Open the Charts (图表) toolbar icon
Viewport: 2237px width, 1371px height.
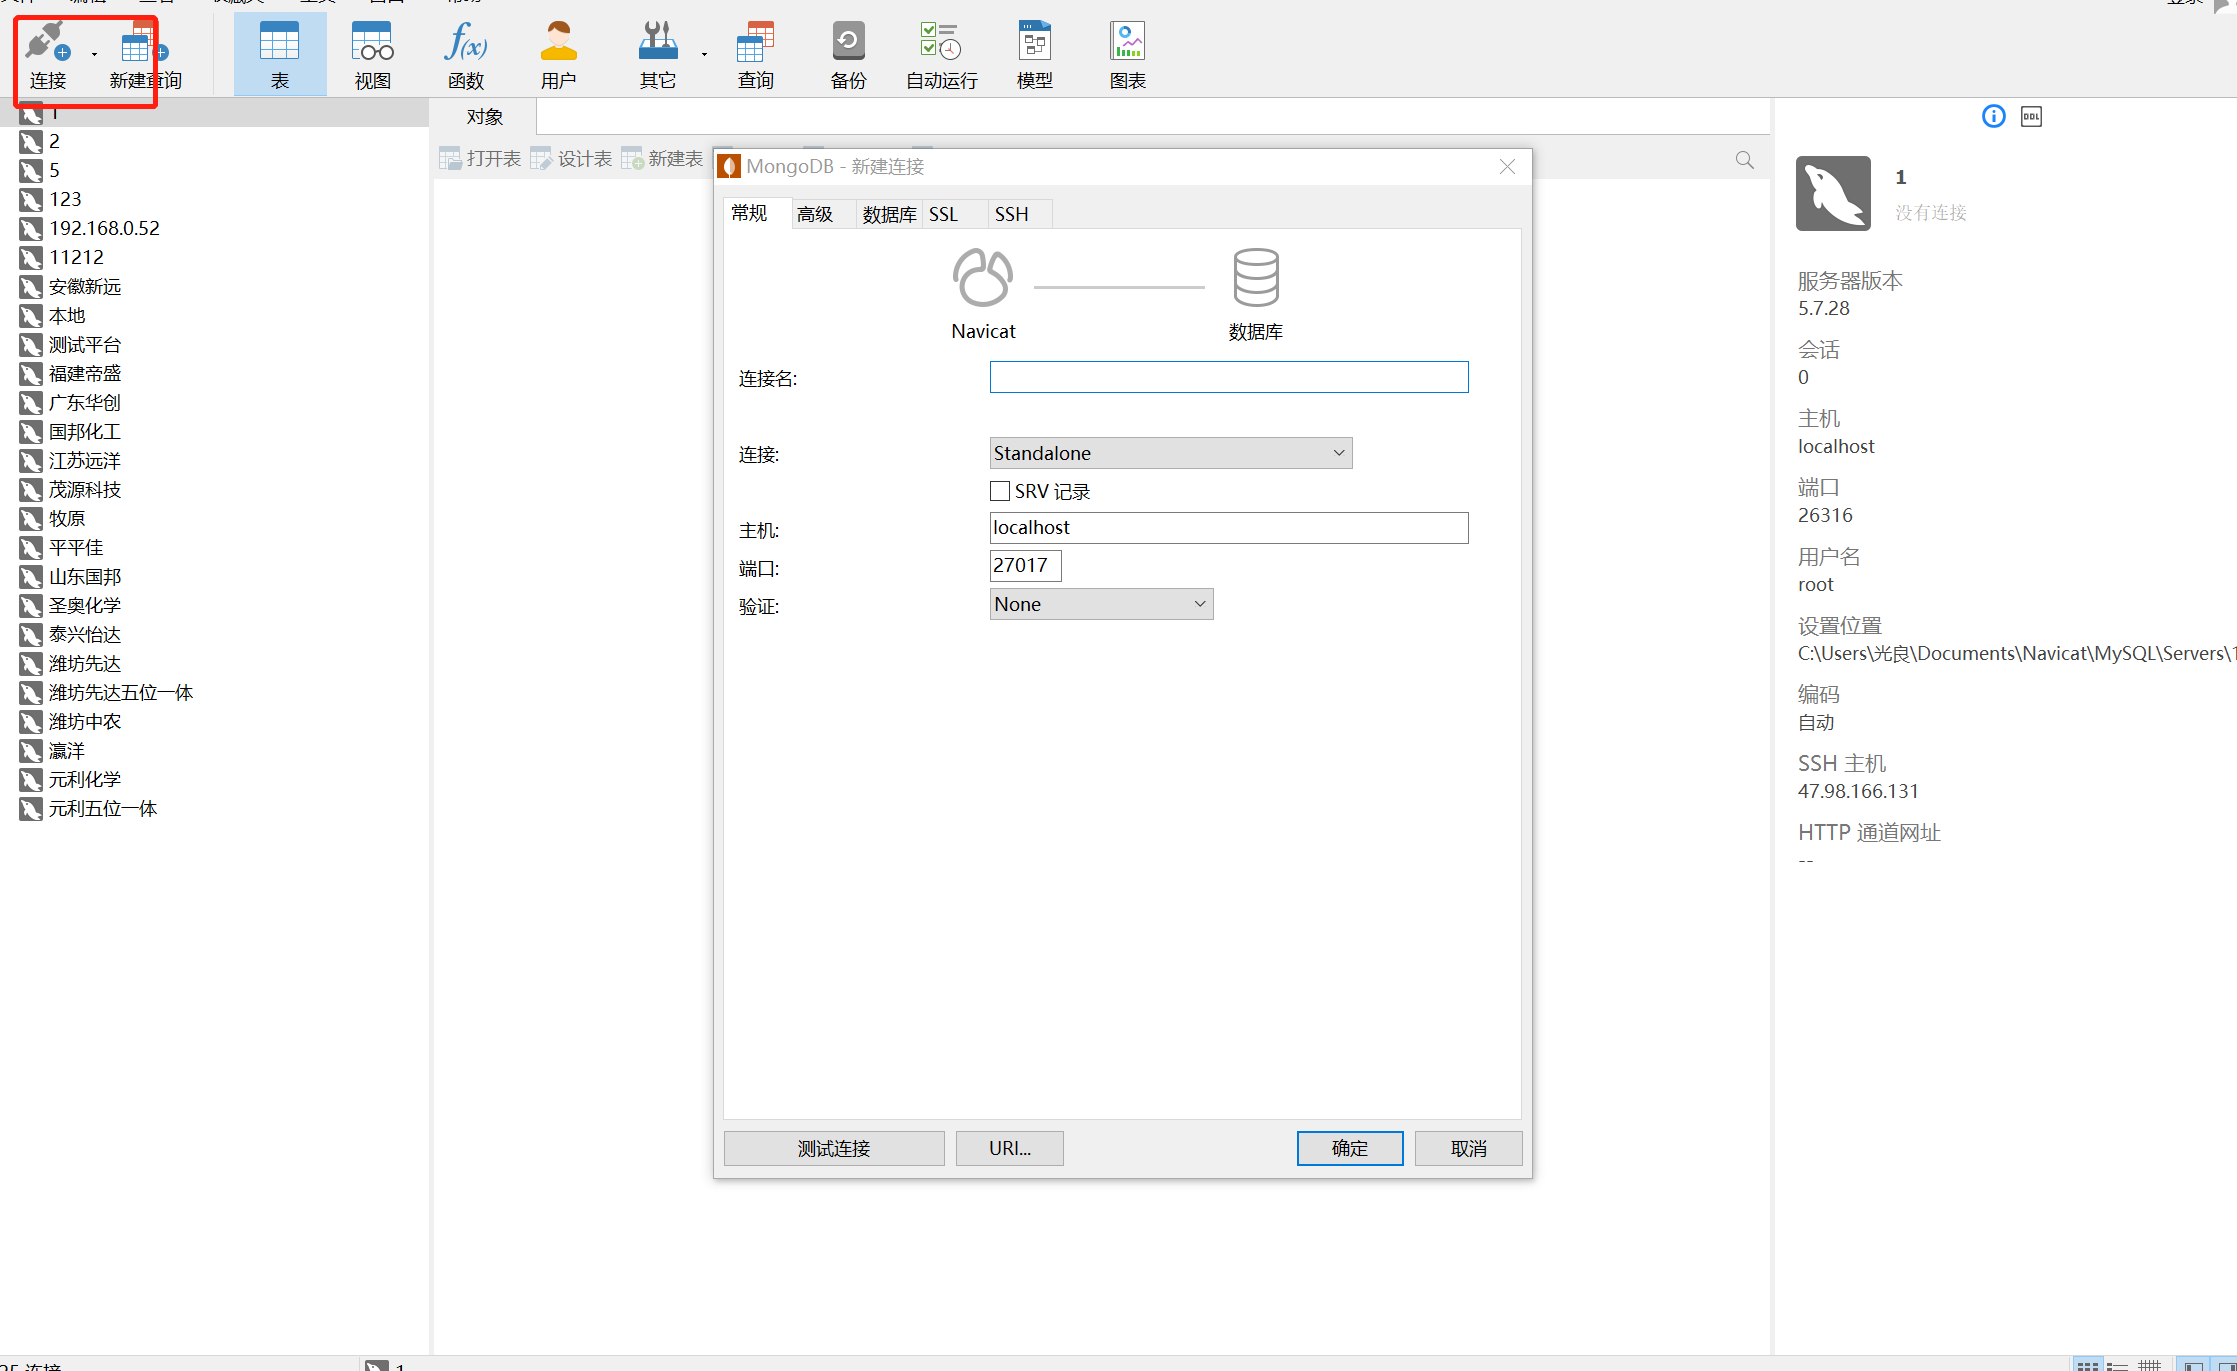point(1128,56)
